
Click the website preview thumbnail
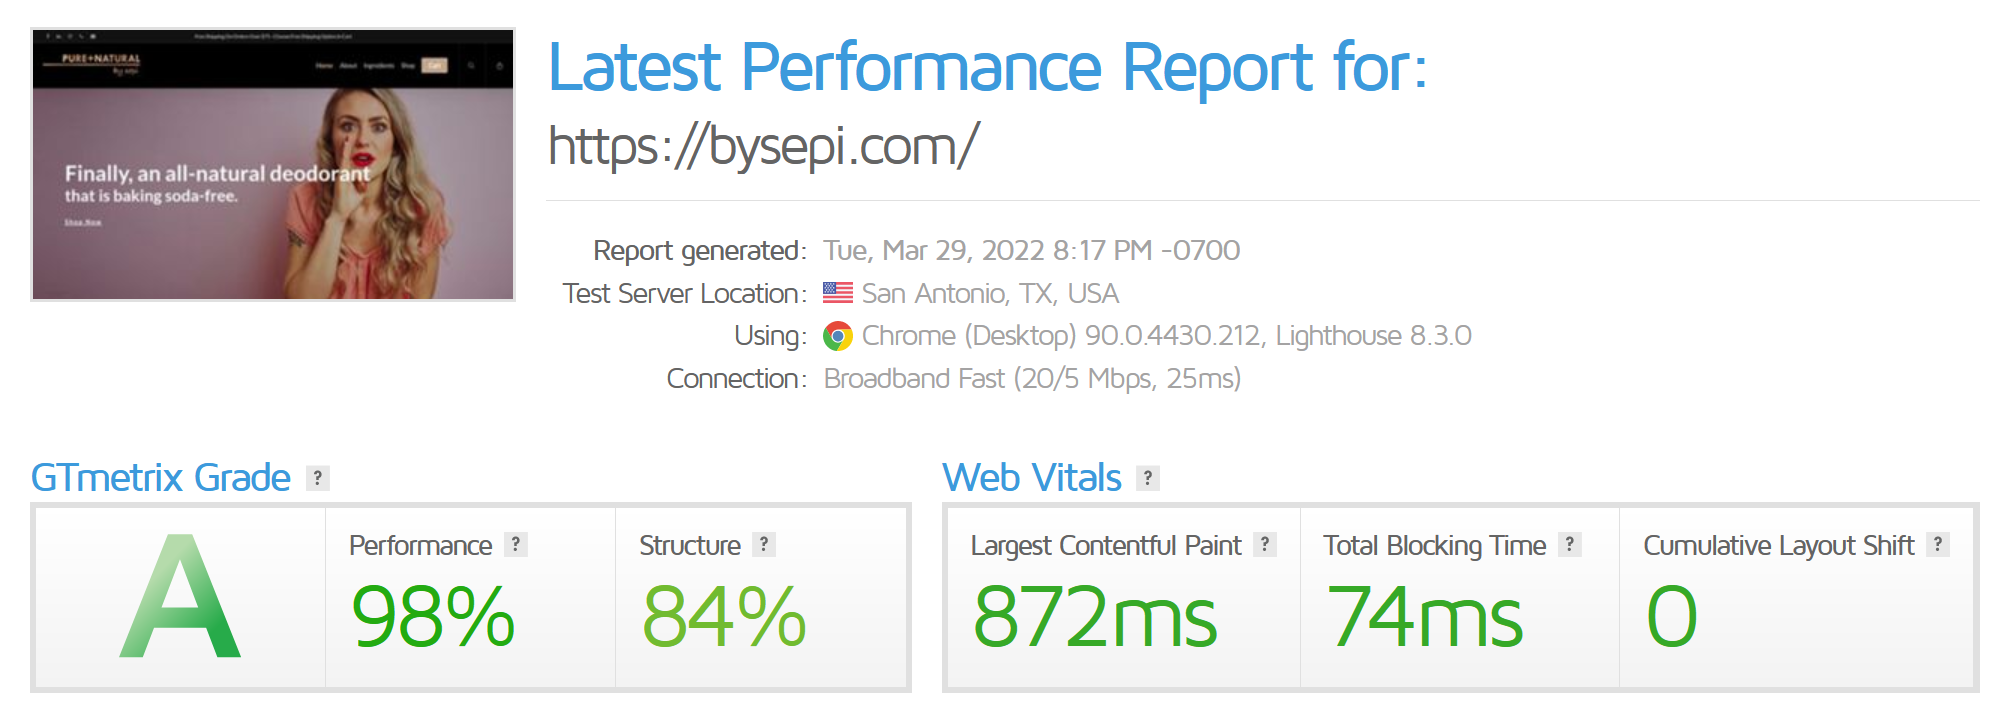tap(274, 165)
